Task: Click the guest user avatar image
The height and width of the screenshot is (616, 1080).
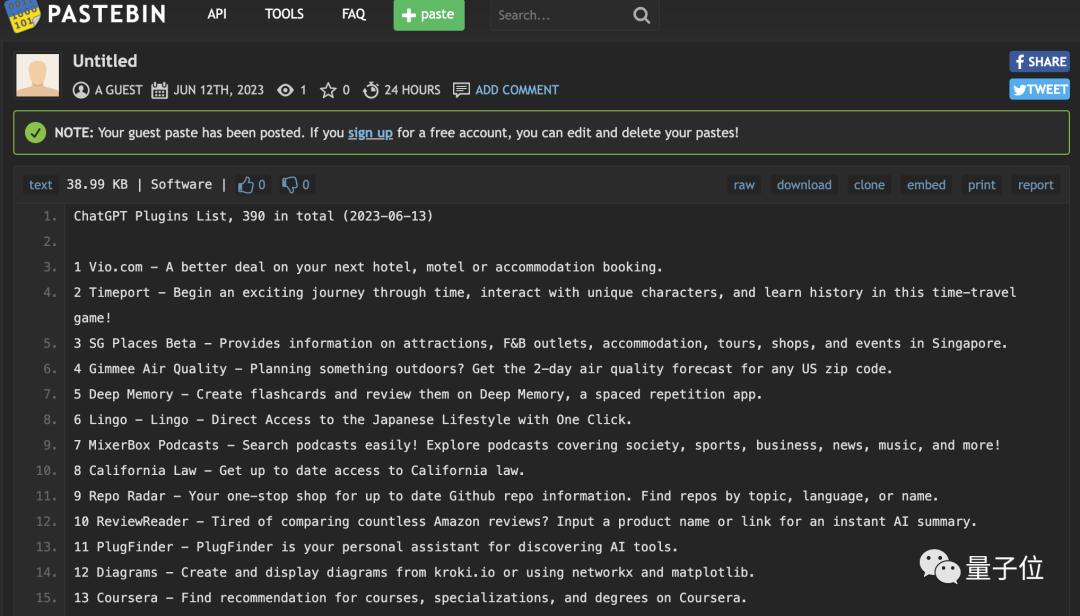Action: tap(38, 76)
